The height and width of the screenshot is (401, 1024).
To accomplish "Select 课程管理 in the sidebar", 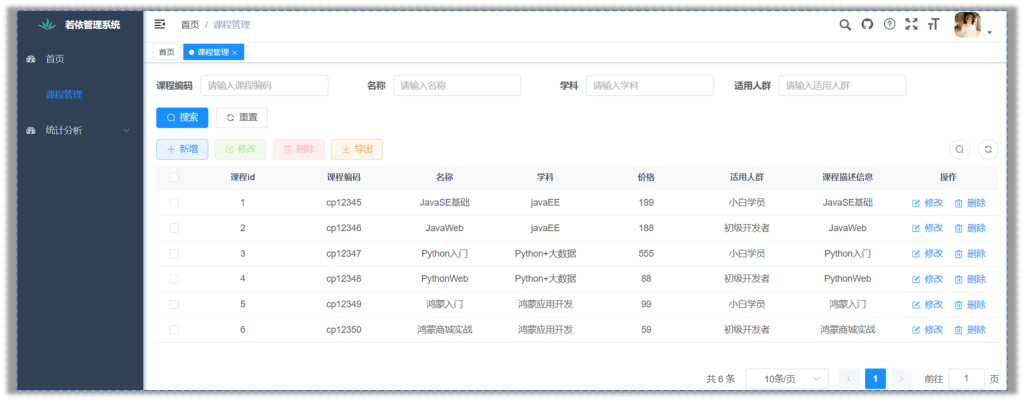I will coord(64,95).
